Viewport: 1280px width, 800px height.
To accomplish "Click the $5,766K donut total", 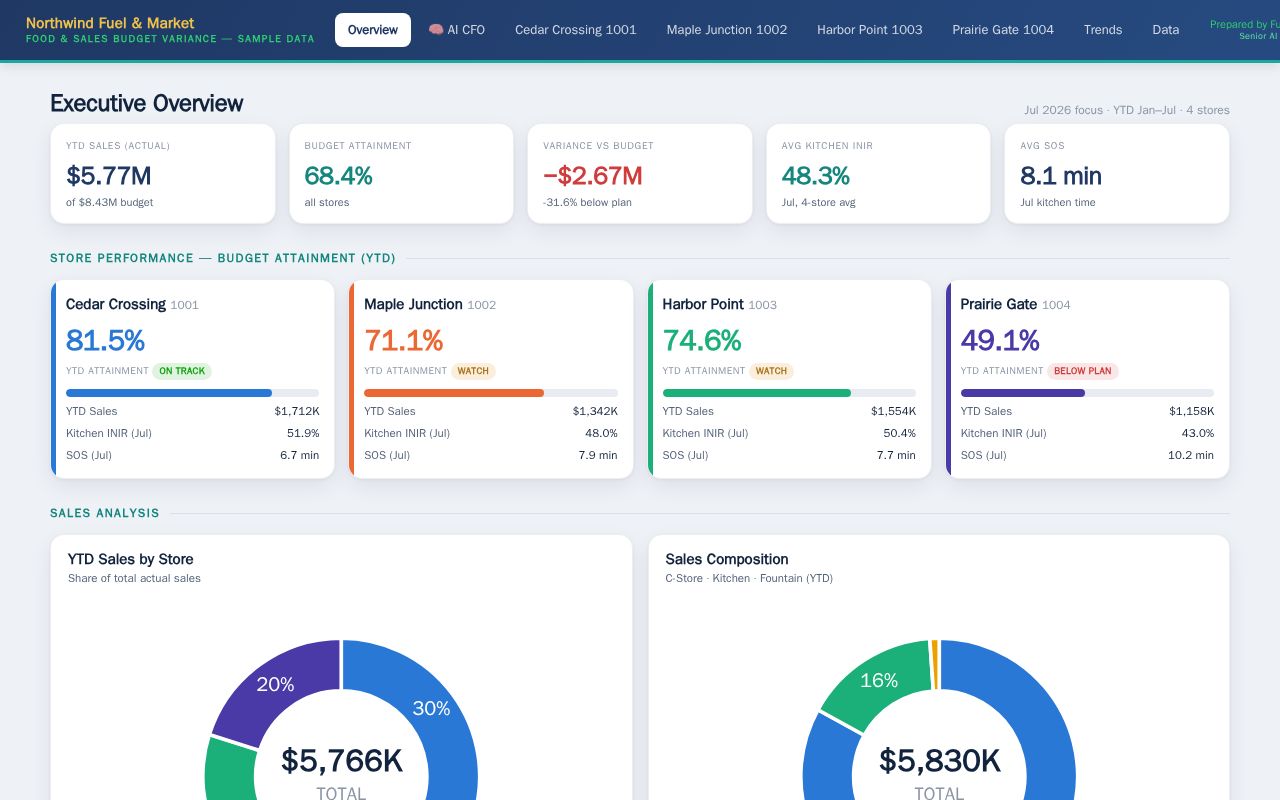I will click(x=342, y=761).
